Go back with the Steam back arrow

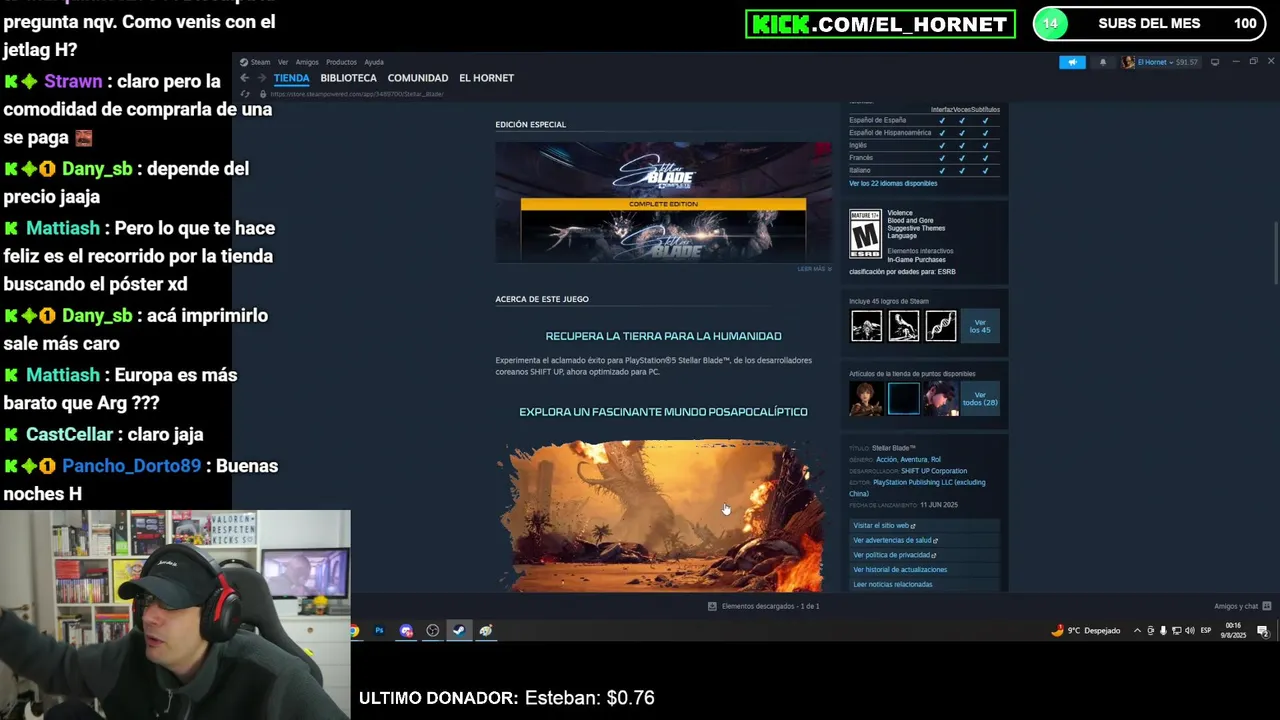(x=244, y=78)
